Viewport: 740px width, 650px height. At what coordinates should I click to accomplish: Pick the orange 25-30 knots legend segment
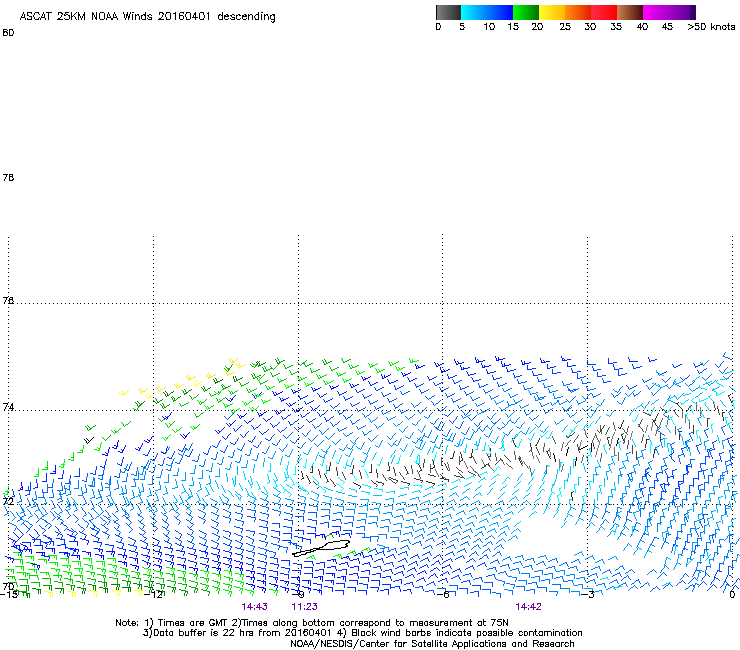tap(578, 12)
